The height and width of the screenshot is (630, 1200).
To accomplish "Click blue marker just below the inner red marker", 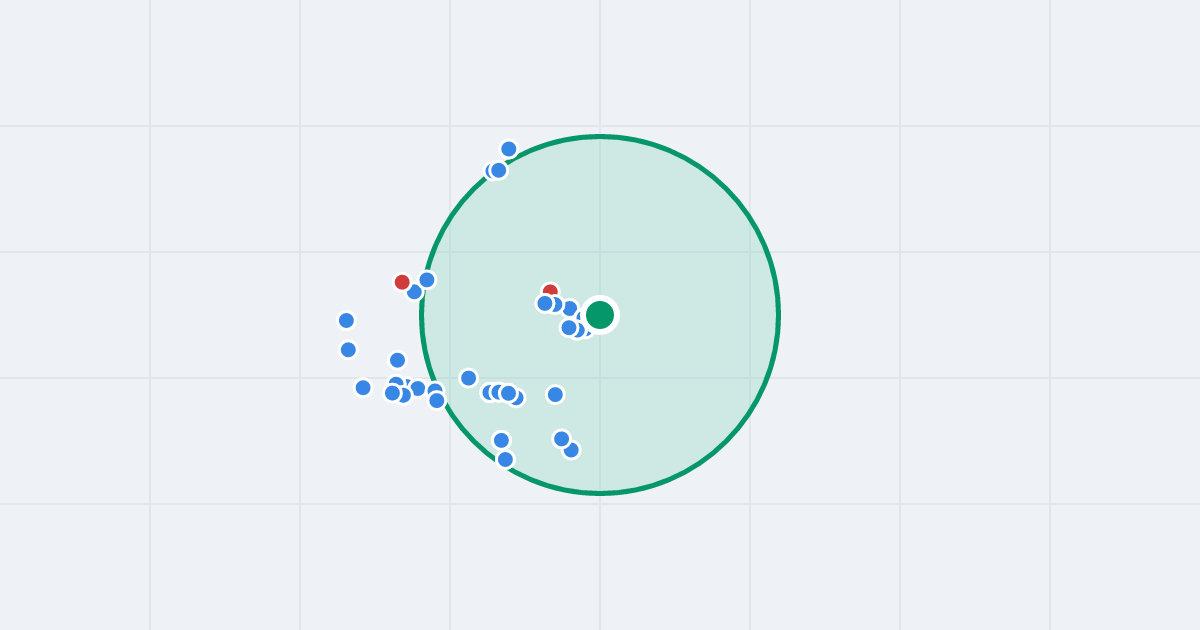I will coord(545,303).
